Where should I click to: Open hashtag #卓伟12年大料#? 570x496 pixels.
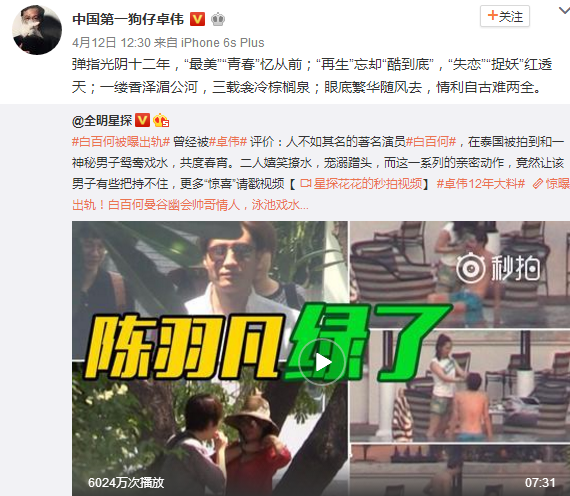point(481,184)
